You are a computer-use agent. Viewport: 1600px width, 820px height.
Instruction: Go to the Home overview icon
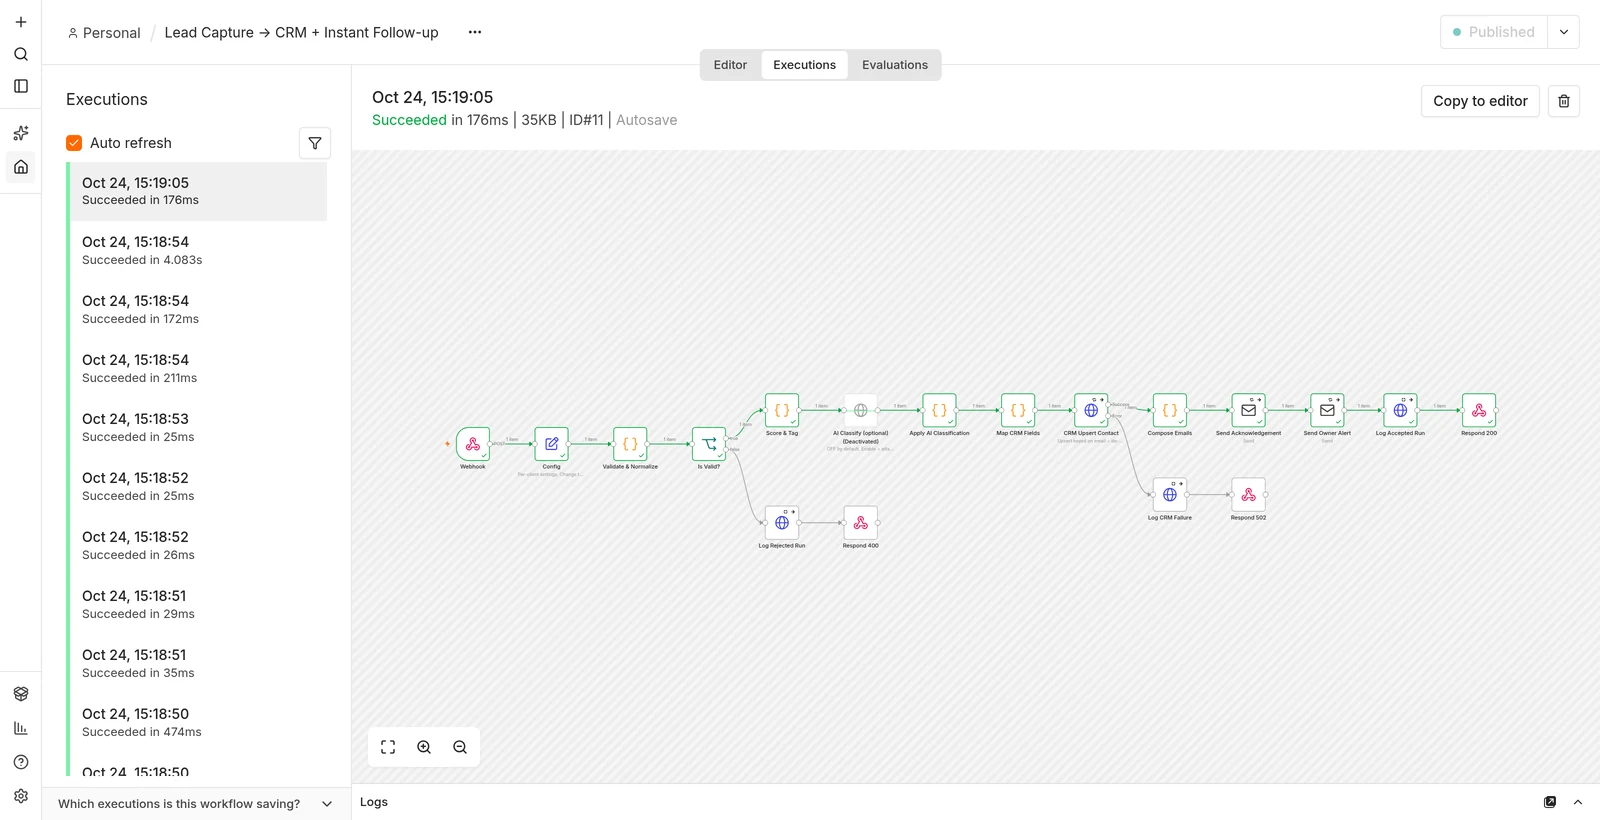point(21,167)
